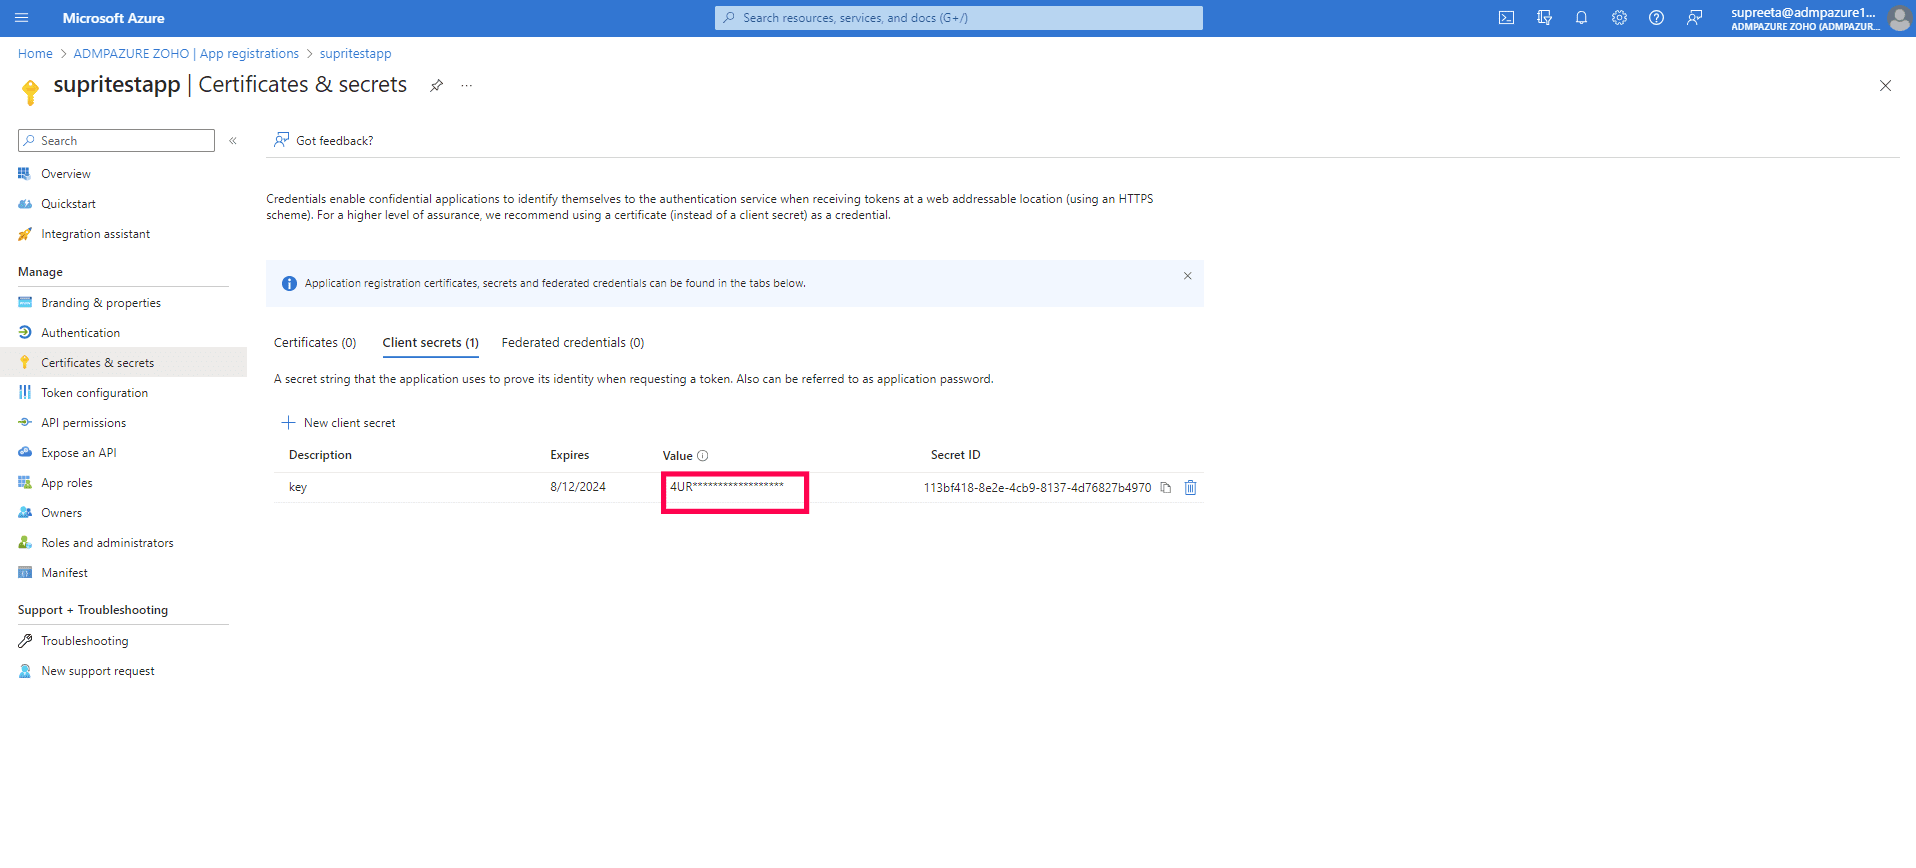
Task: Click the Value info tooltip icon
Action: pyautogui.click(x=703, y=456)
